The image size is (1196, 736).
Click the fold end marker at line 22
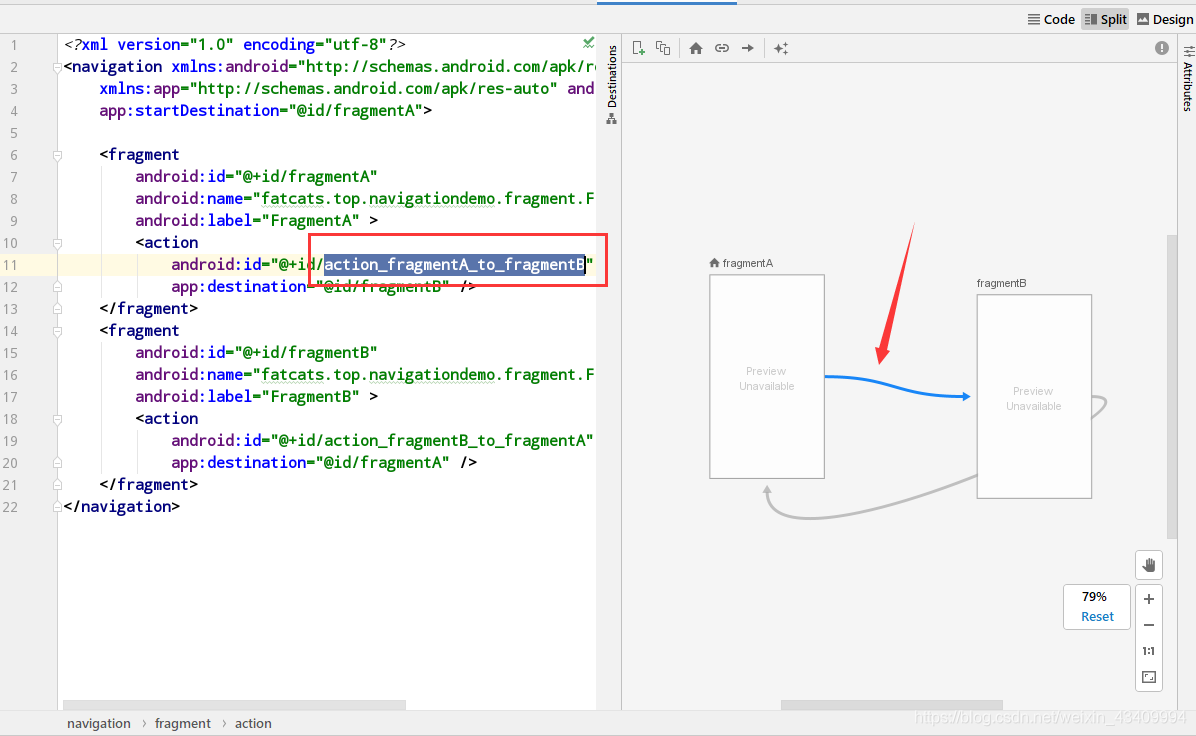[57, 507]
